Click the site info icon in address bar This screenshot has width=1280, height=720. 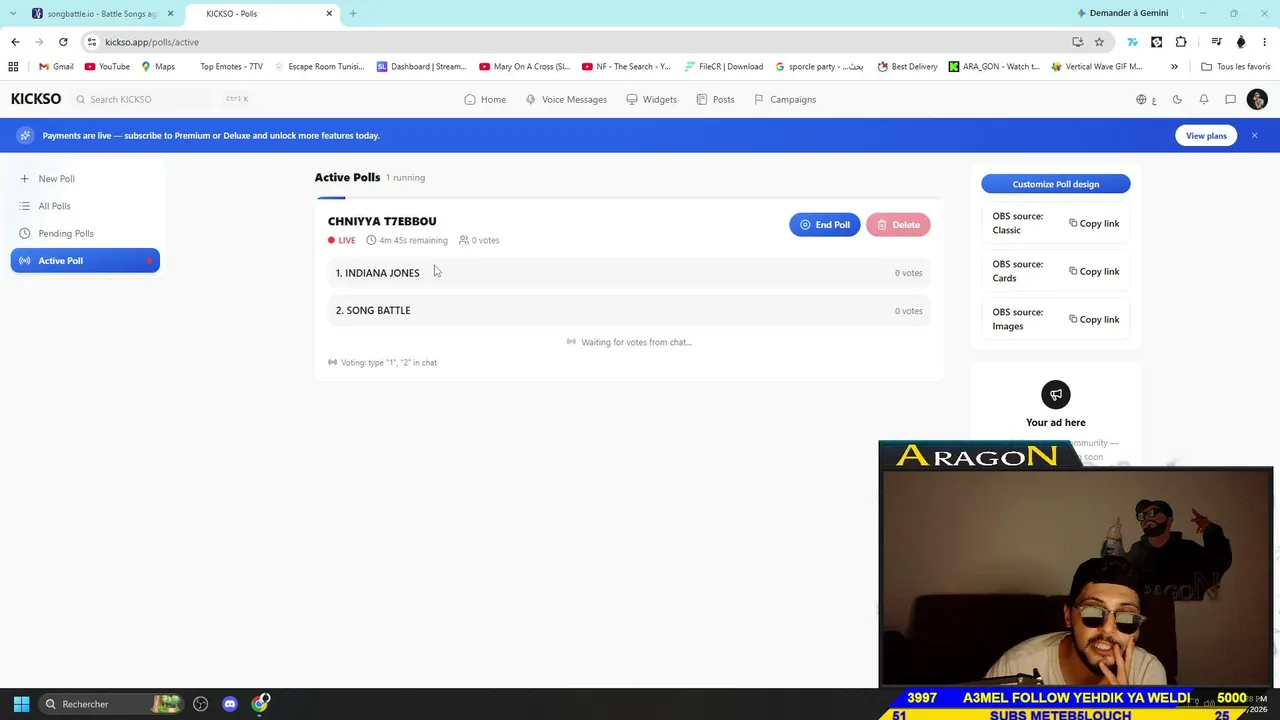(91, 42)
